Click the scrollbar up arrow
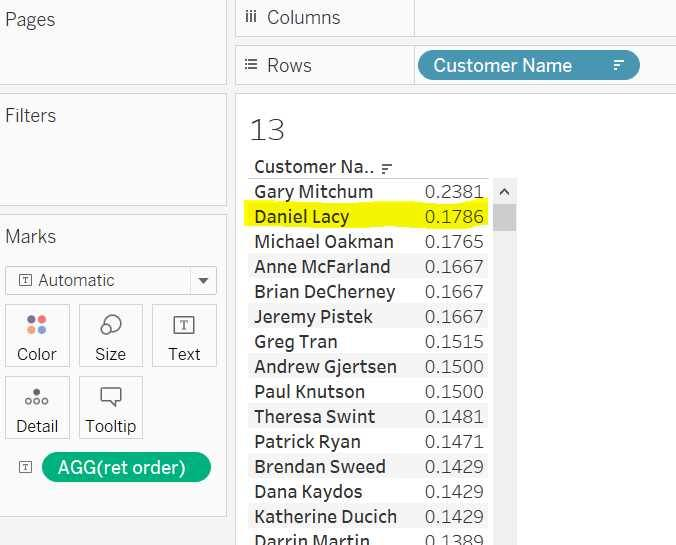The width and height of the screenshot is (676, 545). [504, 192]
